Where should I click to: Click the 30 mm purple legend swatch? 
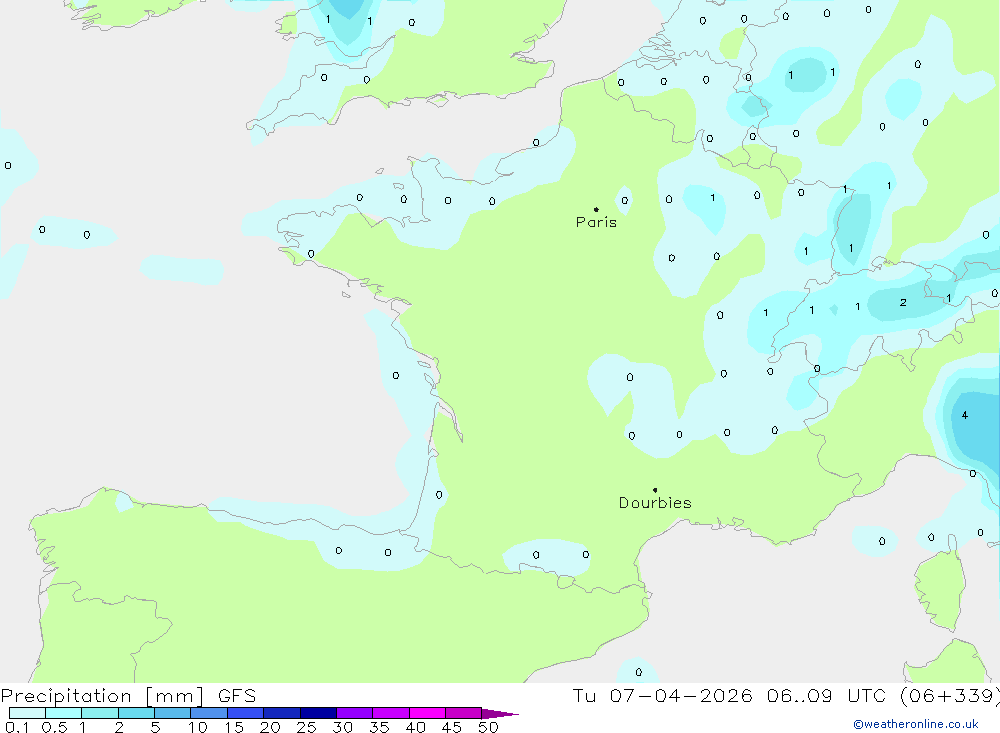[x=354, y=713]
